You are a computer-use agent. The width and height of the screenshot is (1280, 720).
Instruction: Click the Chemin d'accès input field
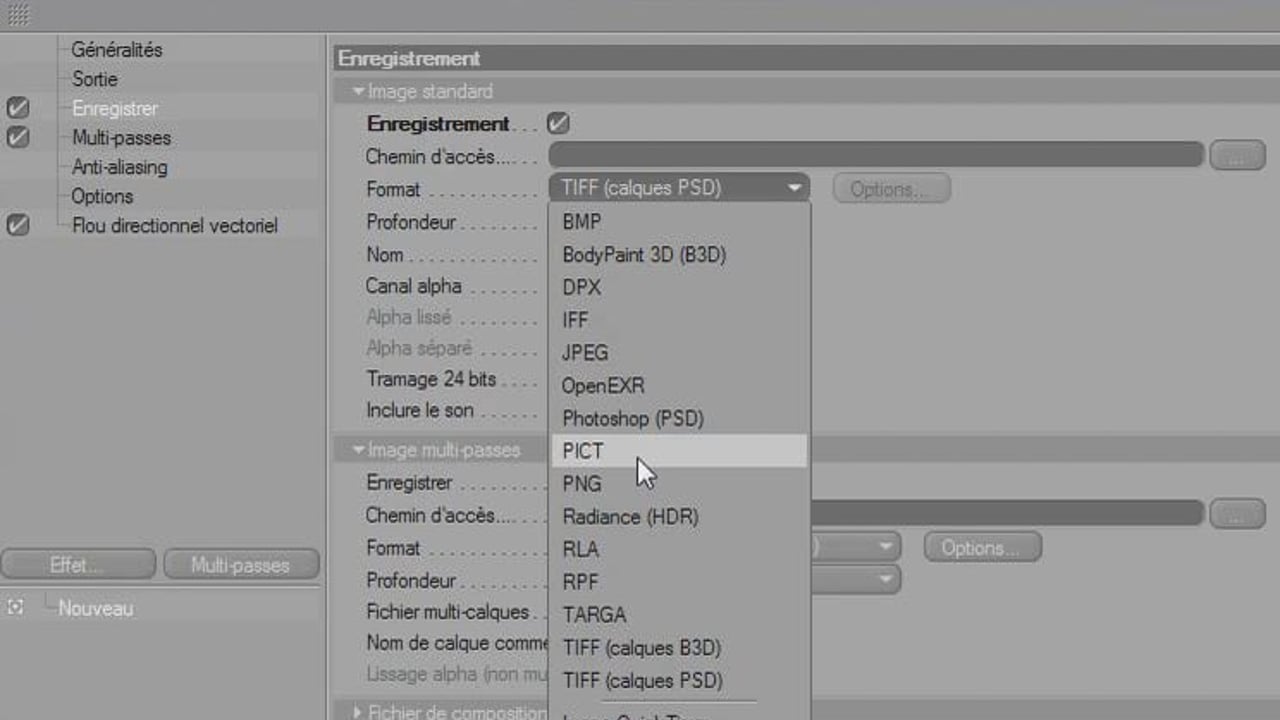876,155
